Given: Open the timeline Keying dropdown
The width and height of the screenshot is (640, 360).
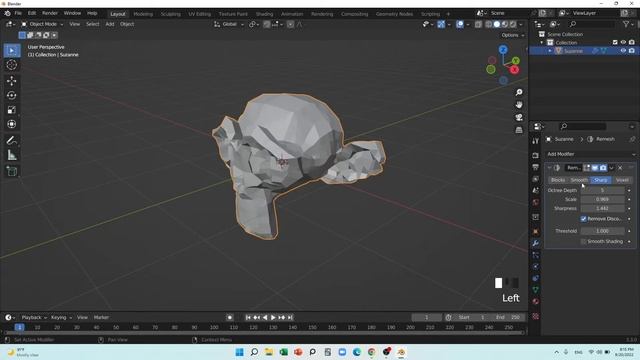Looking at the screenshot, I should click(x=61, y=318).
